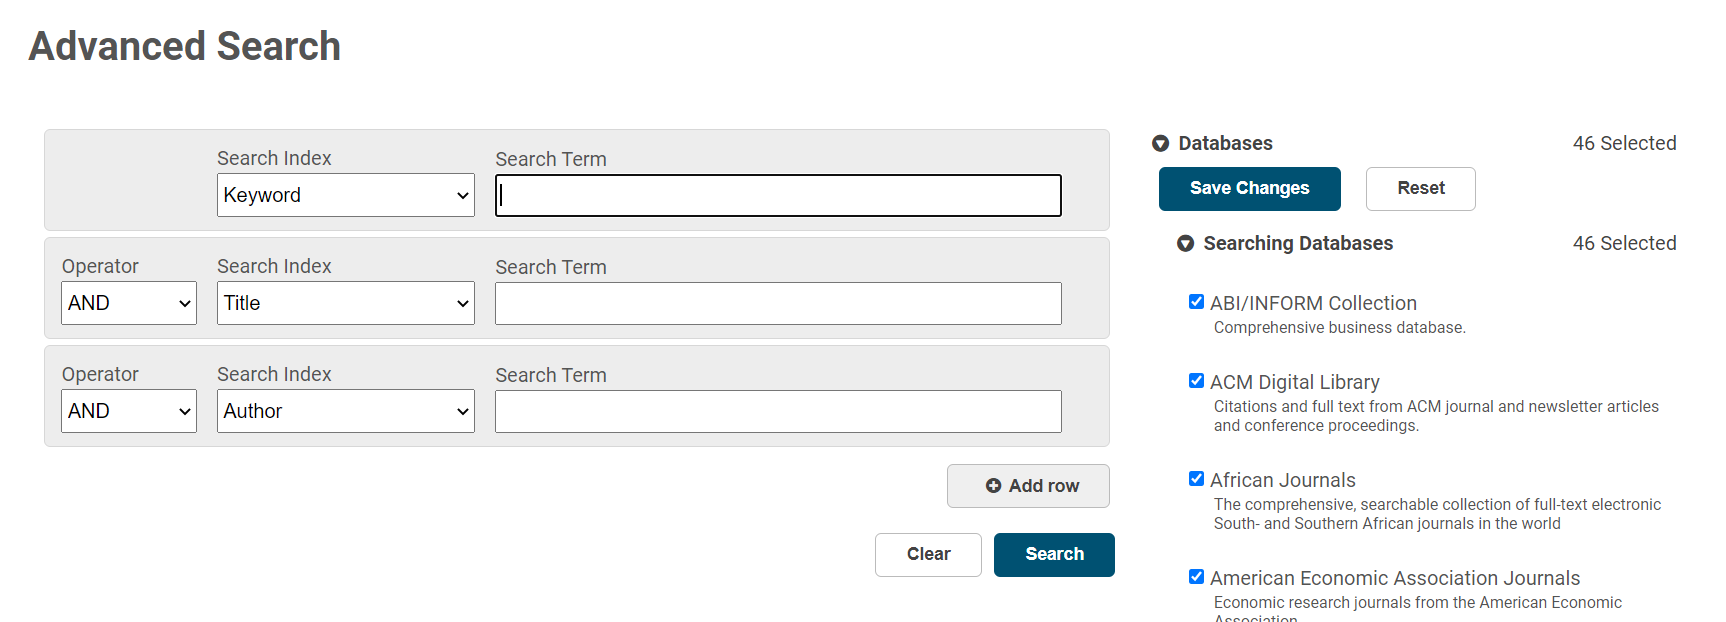Collapse the Databases section arrow icon

(x=1160, y=144)
